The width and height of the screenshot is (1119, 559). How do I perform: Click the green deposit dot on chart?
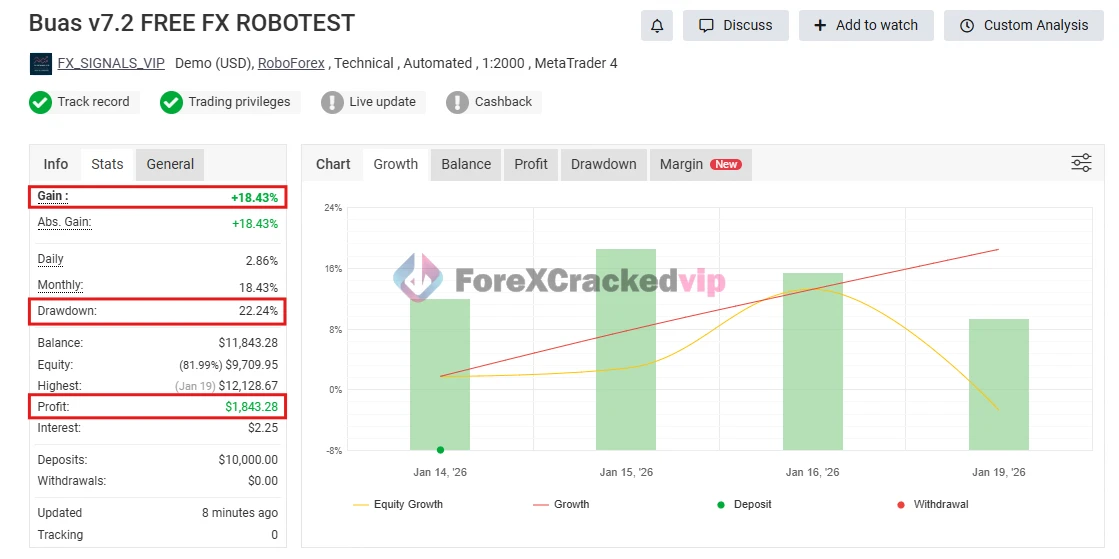coord(440,450)
